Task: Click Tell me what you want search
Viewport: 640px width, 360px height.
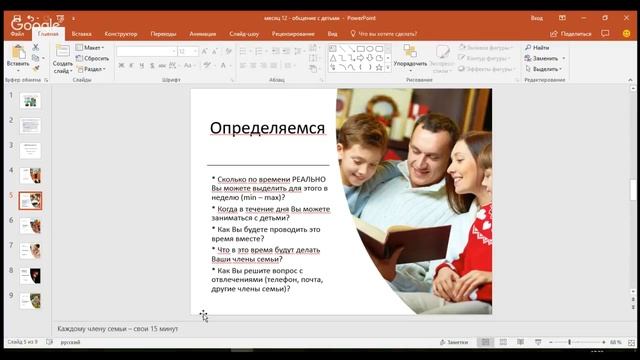Action: tap(384, 34)
